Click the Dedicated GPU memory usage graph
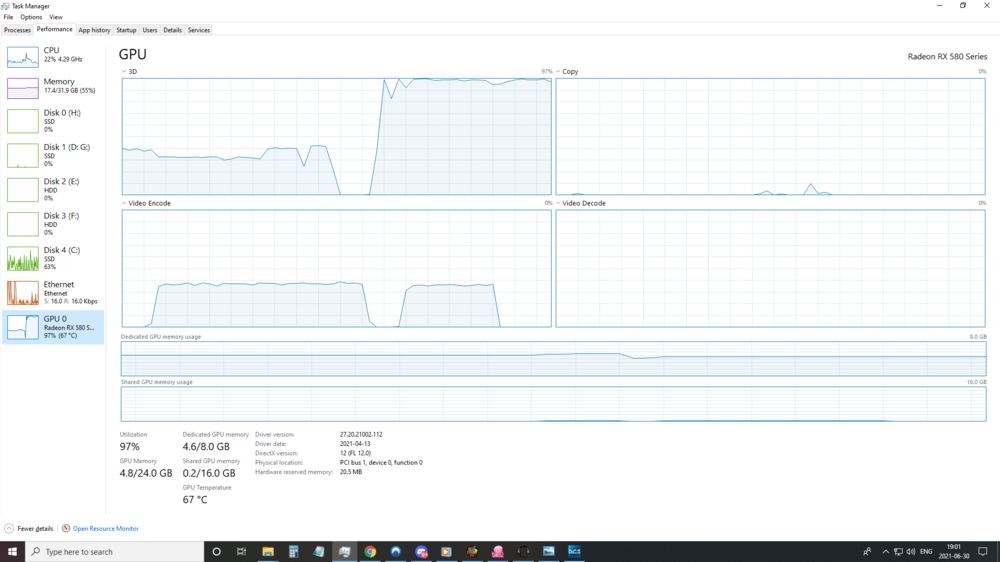Screen dimensions: 1000x562 click(x=554, y=359)
